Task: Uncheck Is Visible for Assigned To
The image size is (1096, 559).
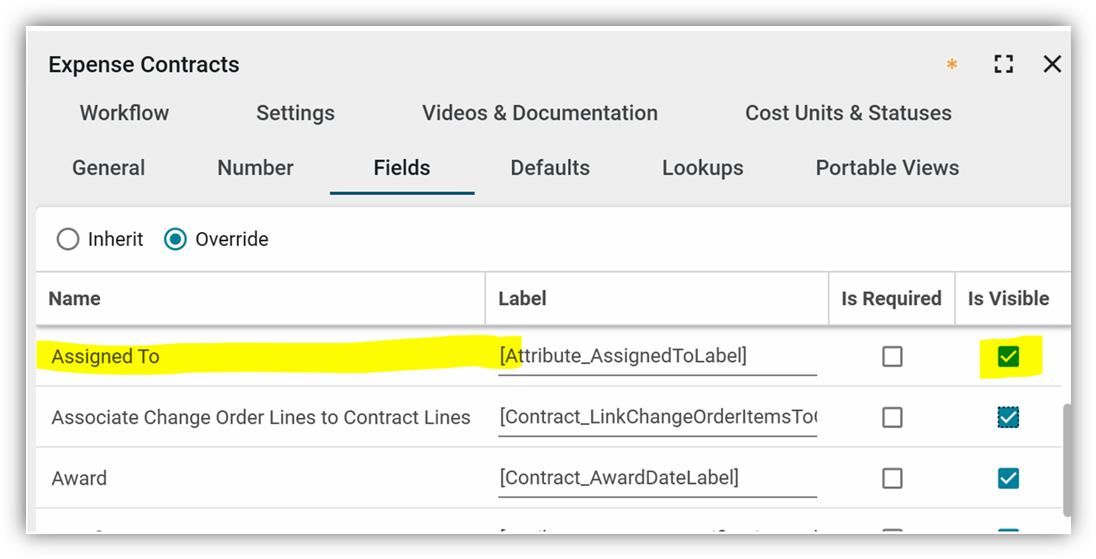Action: coord(1008,357)
